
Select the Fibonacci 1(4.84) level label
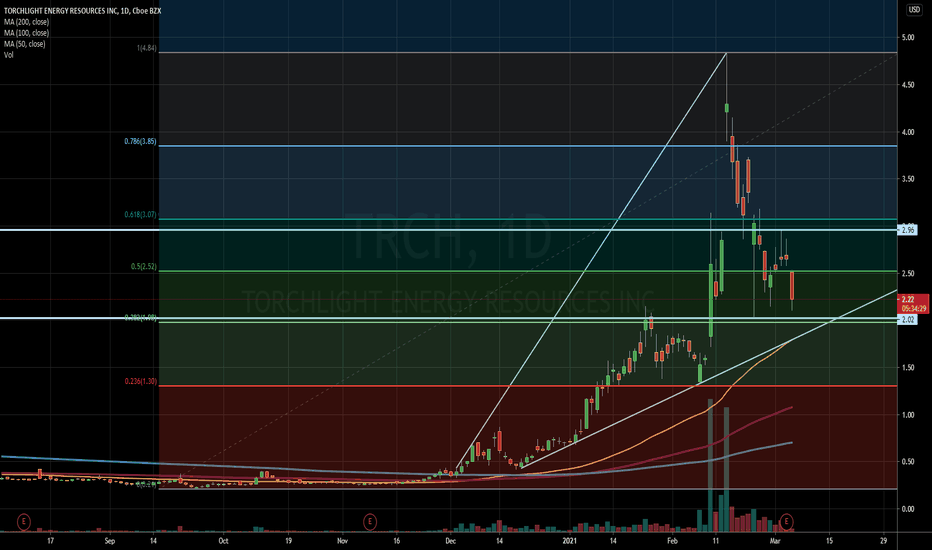[147, 48]
